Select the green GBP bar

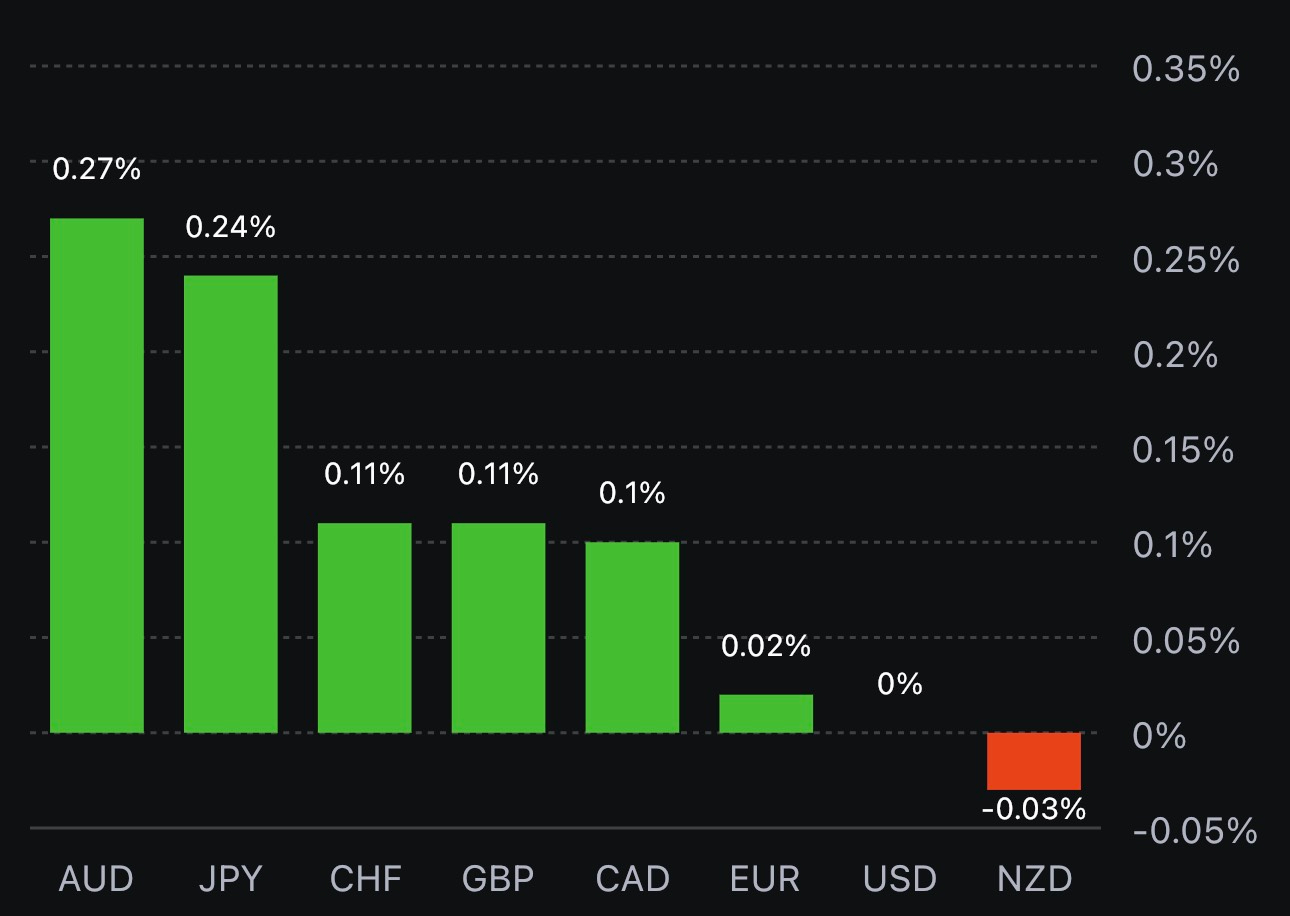[498, 627]
